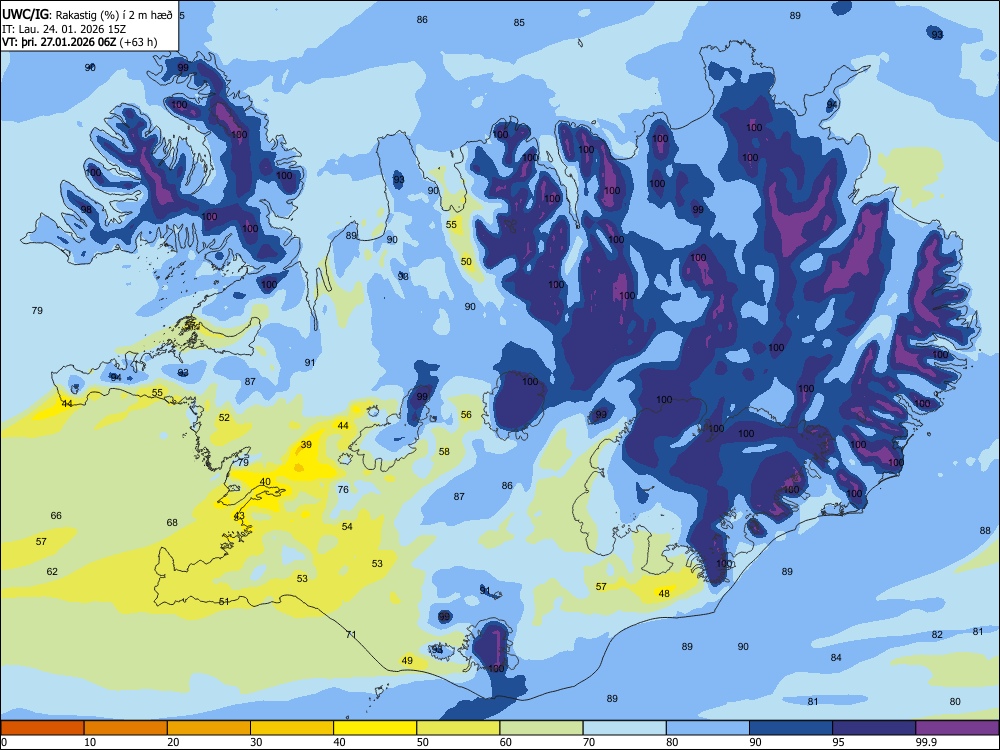Screen dimensions: 1000x750
Task: Select the 30–40 golden legend swatch
Action: [292, 728]
